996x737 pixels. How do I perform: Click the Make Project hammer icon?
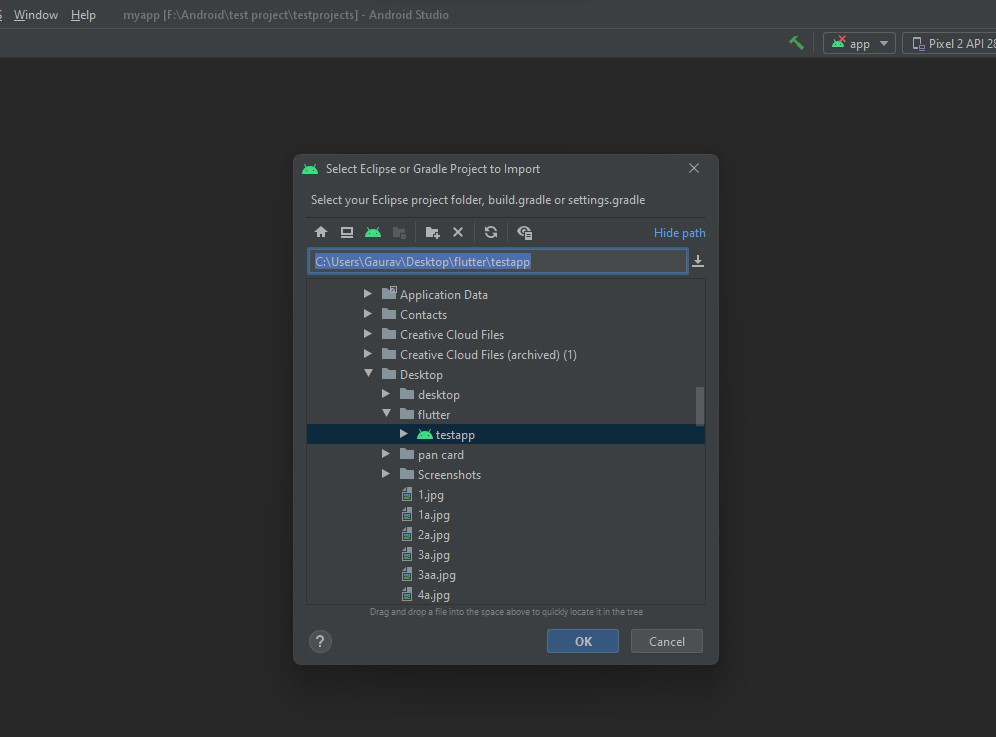[x=796, y=43]
